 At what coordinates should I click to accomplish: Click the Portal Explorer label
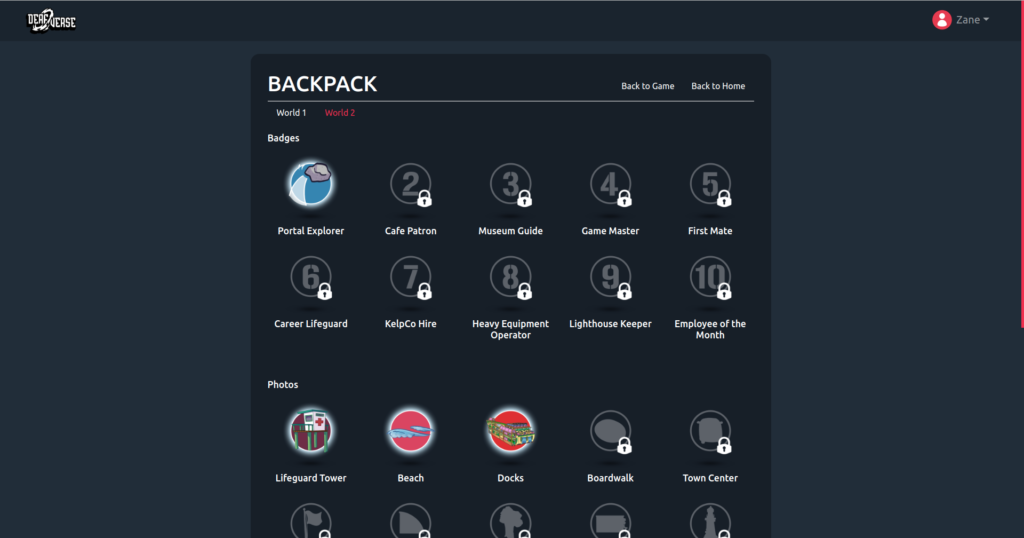pos(311,230)
